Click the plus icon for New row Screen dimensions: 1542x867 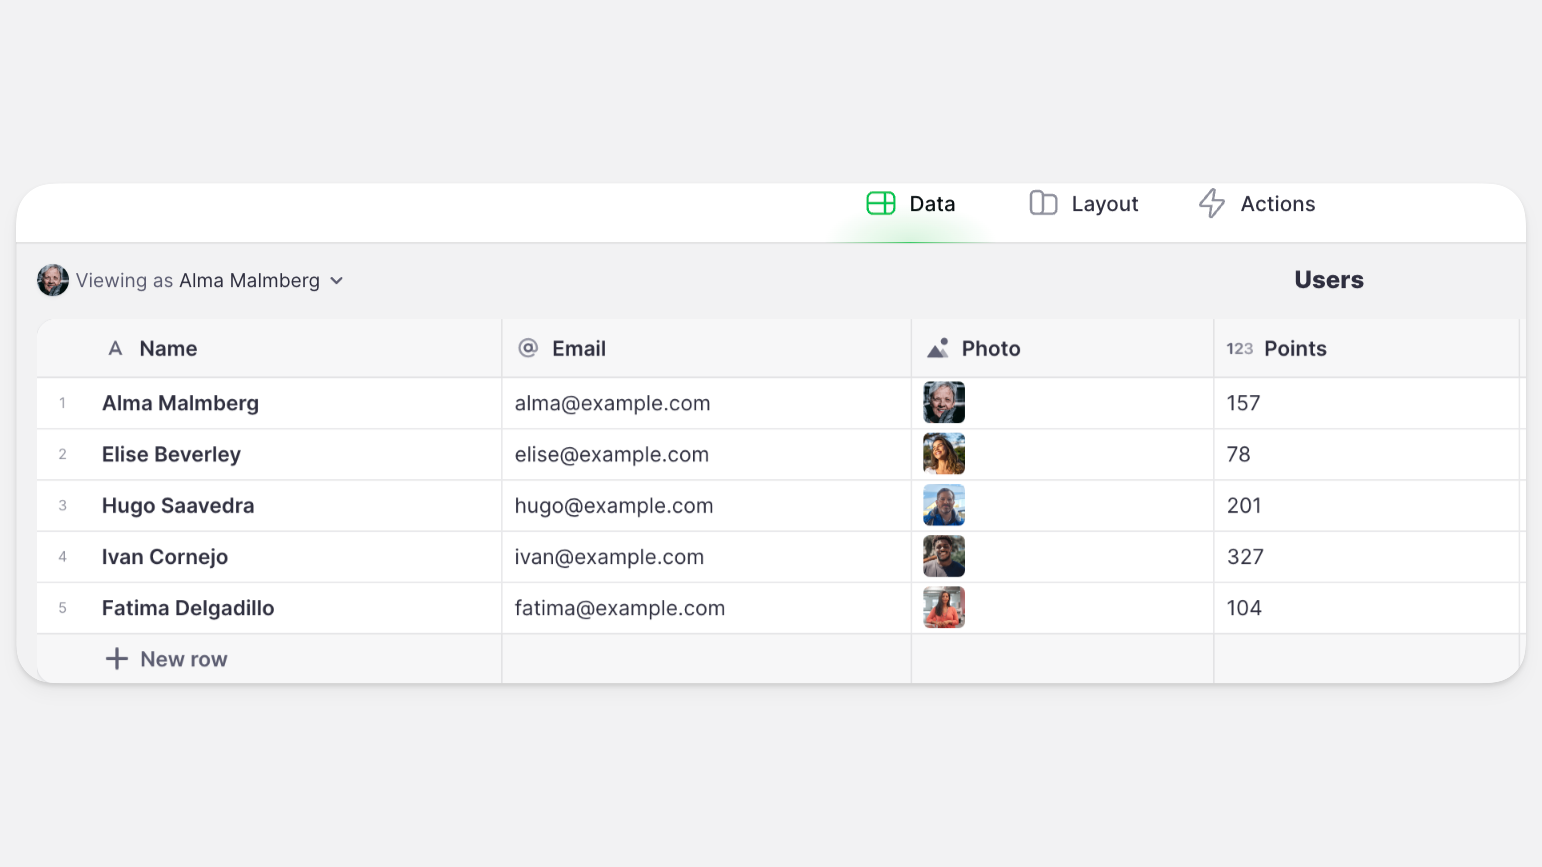click(x=117, y=659)
